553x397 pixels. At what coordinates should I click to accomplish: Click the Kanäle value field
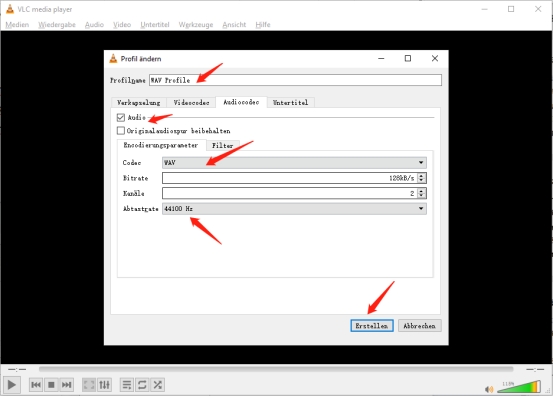click(290, 193)
